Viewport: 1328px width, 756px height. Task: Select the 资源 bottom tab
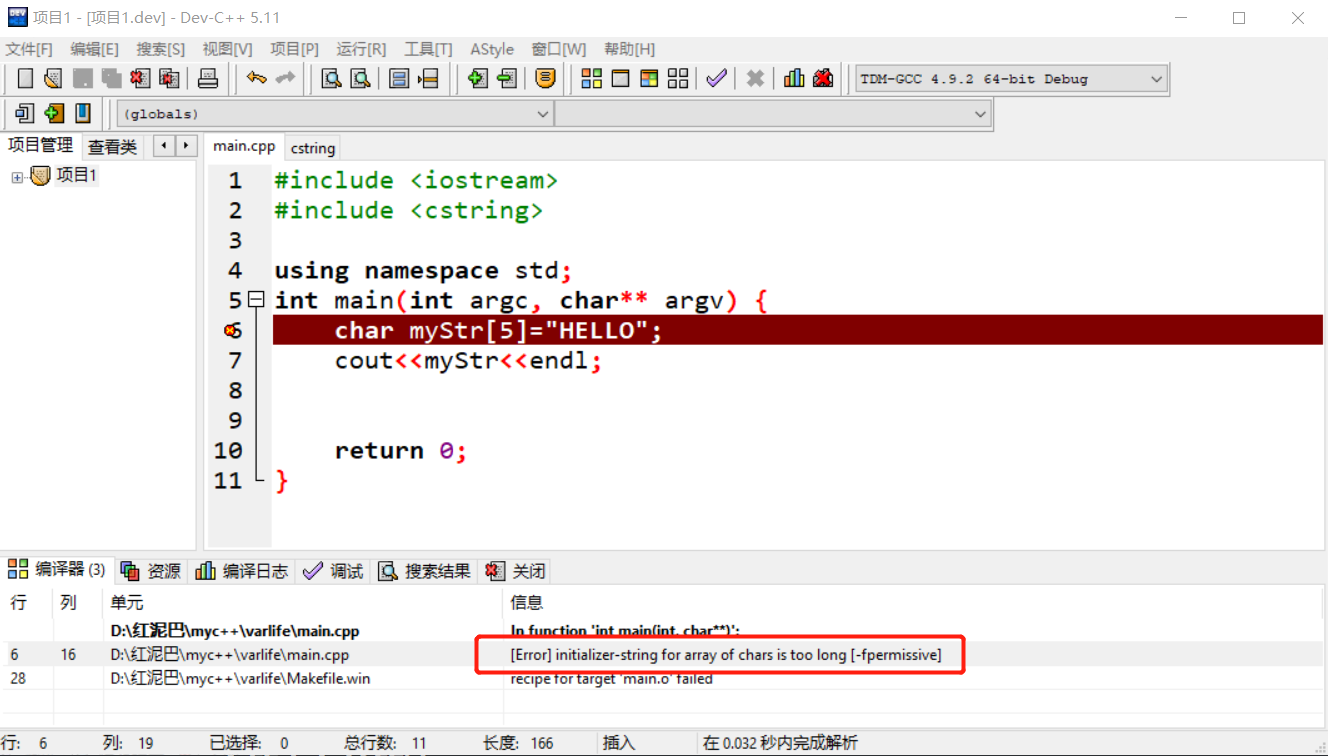point(151,571)
